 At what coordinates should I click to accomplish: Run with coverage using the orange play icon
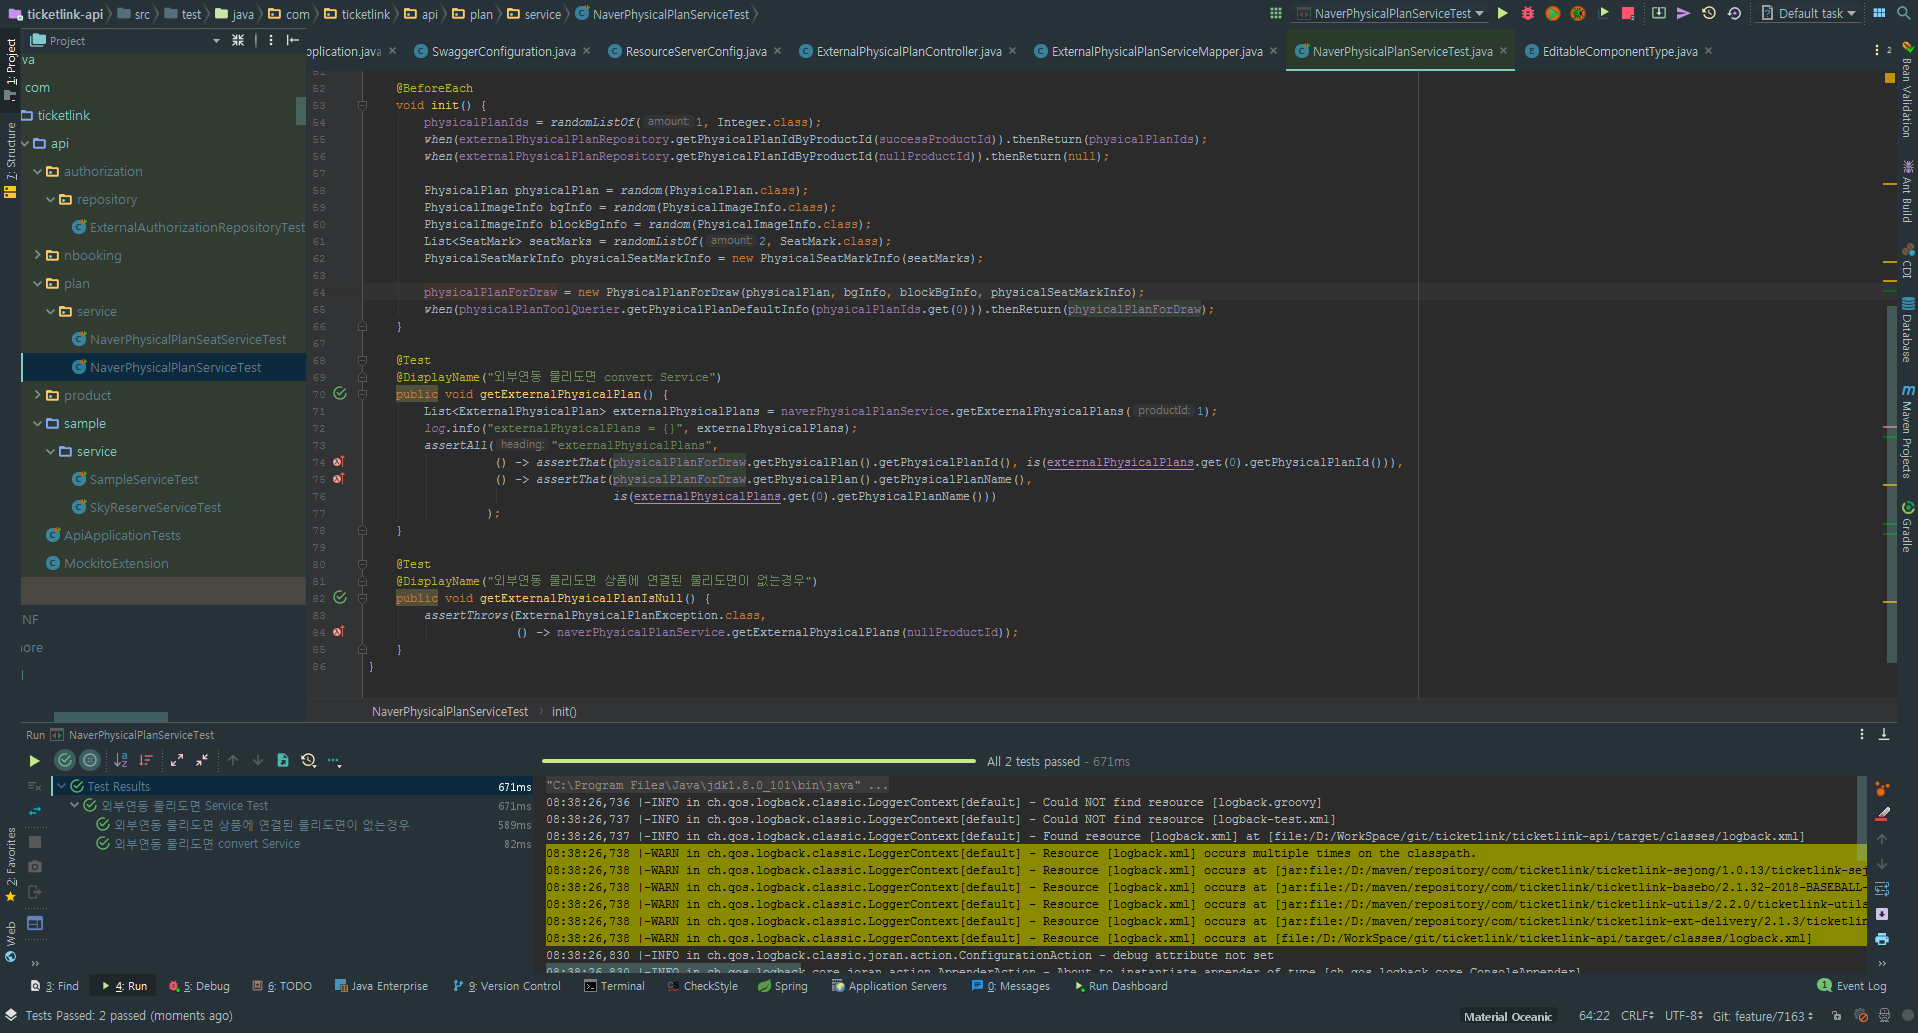pos(1552,13)
